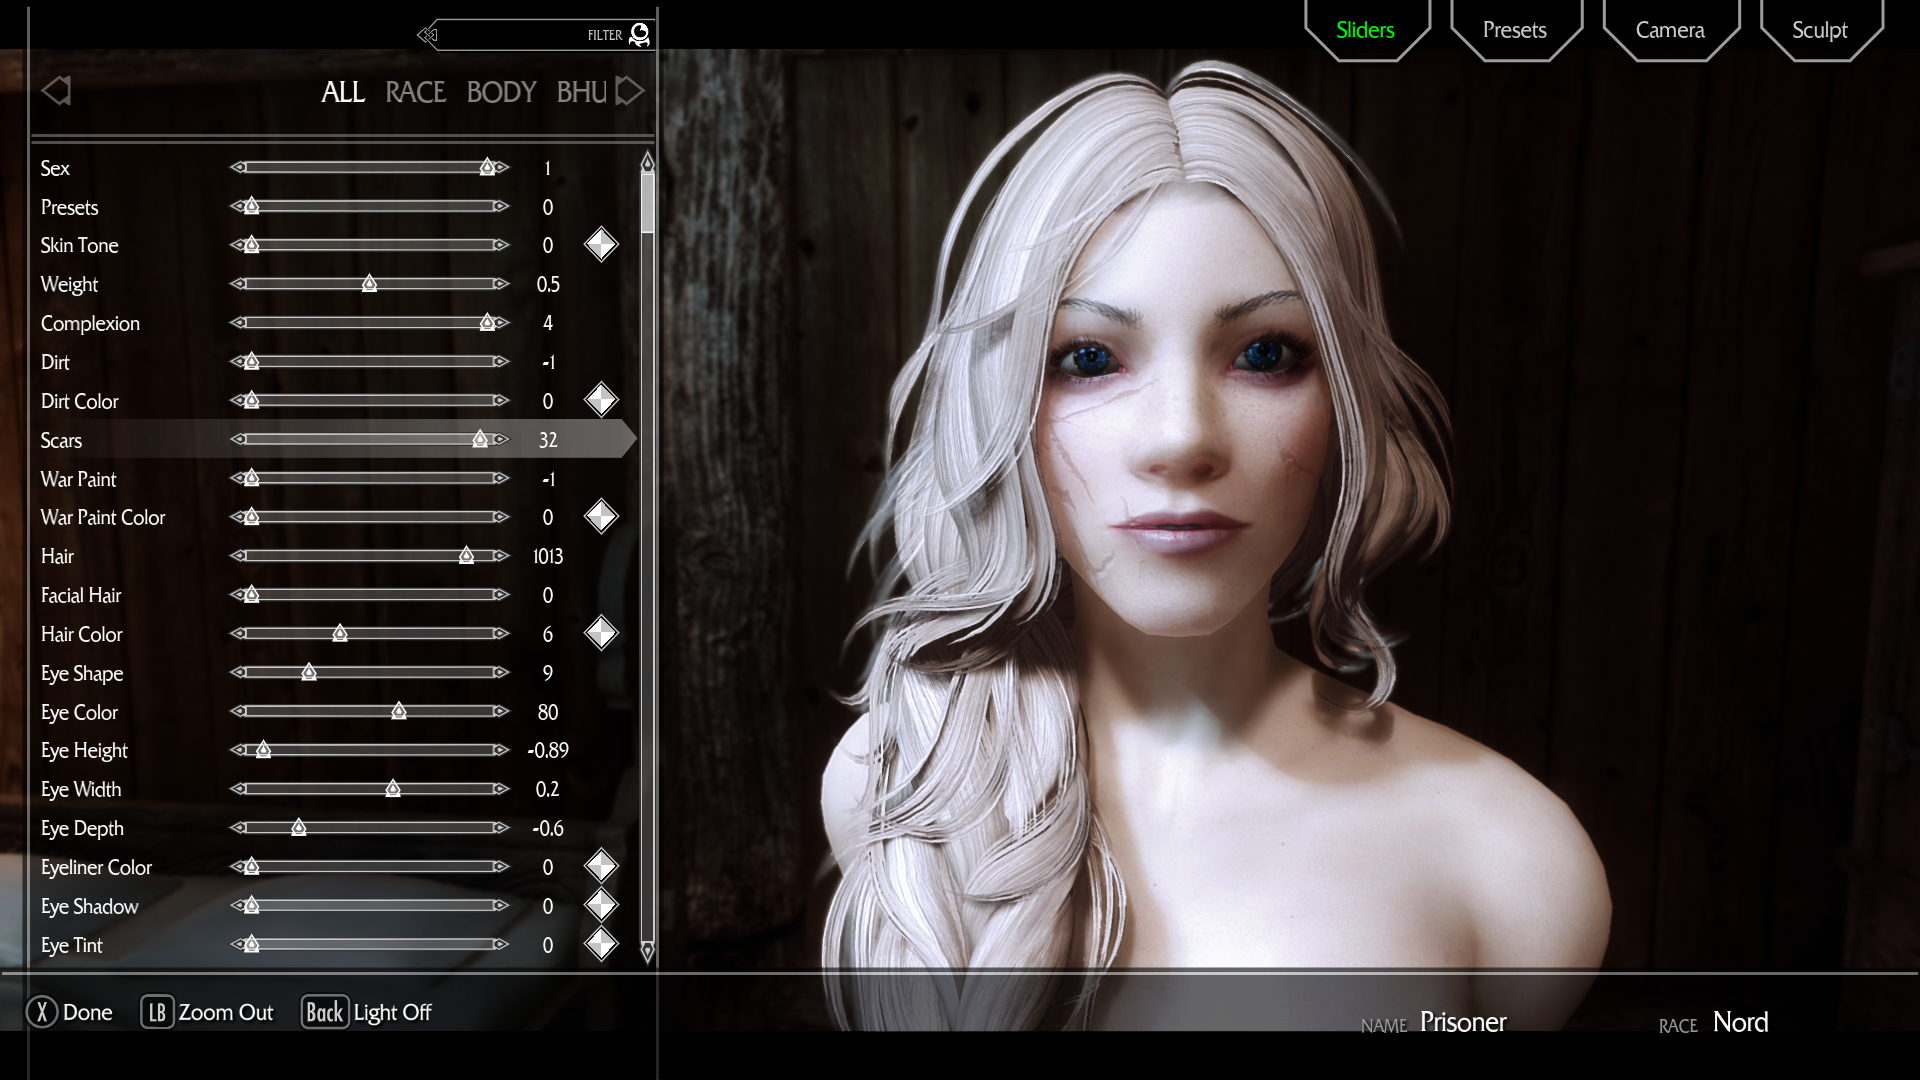The image size is (1920, 1080).
Task: Click the character name Prisoner
Action: [1463, 1022]
